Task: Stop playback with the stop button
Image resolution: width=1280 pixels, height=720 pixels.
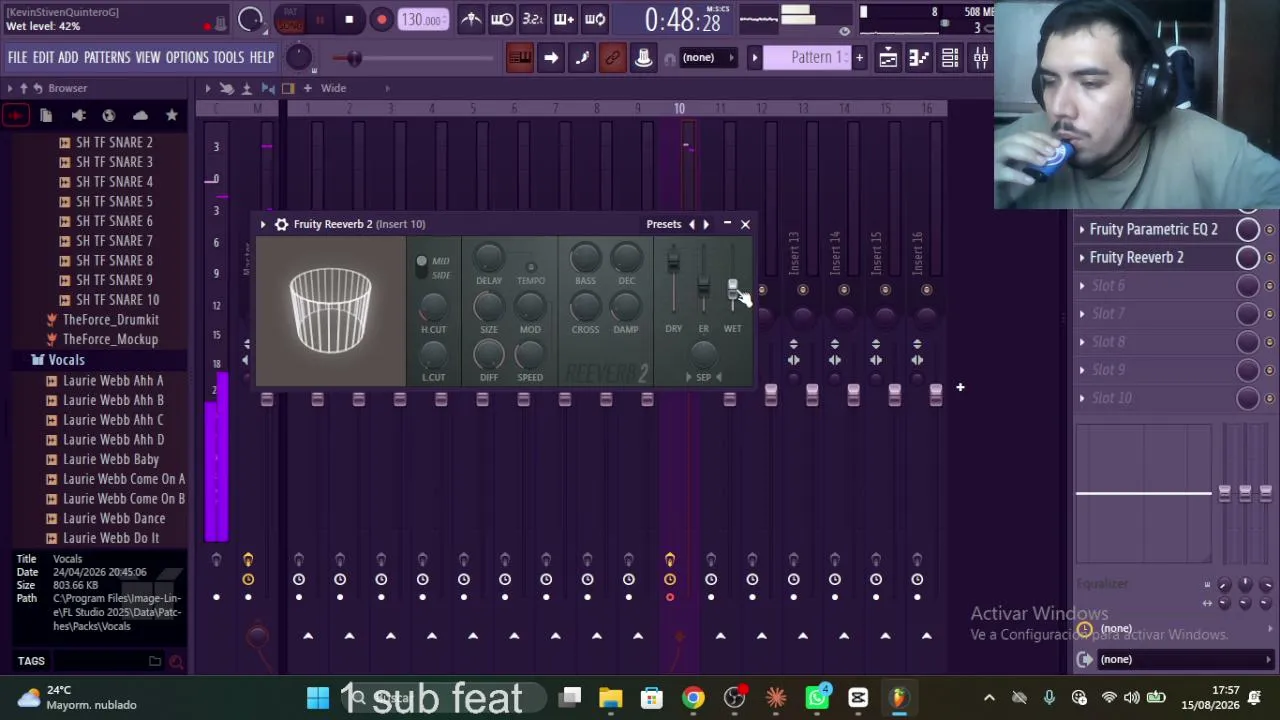Action: 349,19
